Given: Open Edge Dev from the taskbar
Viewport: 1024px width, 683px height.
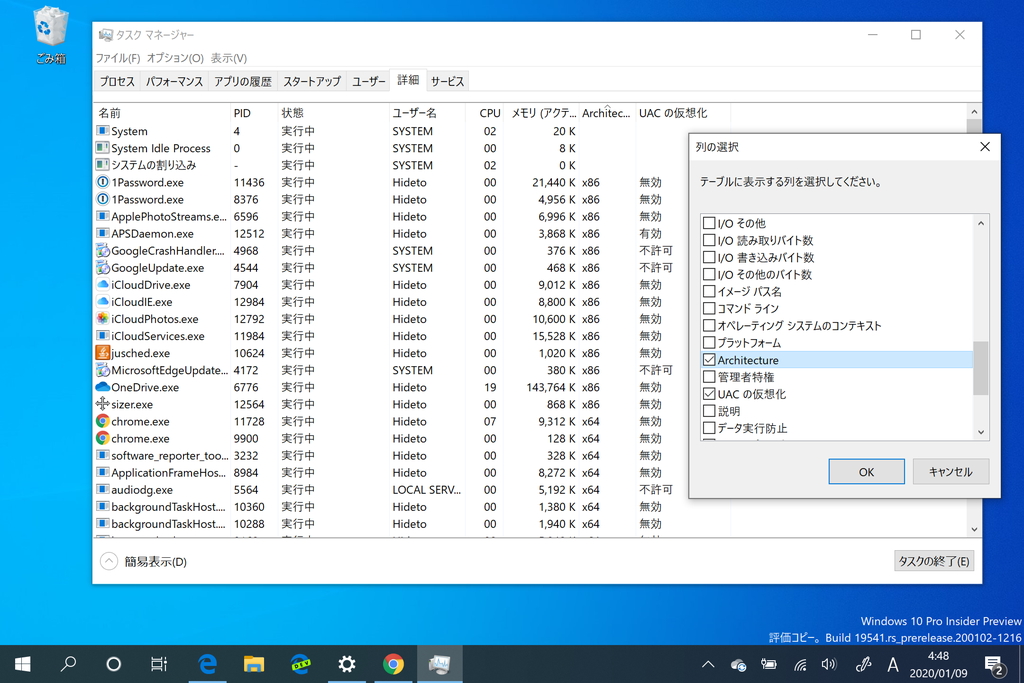Looking at the screenshot, I should 300,664.
